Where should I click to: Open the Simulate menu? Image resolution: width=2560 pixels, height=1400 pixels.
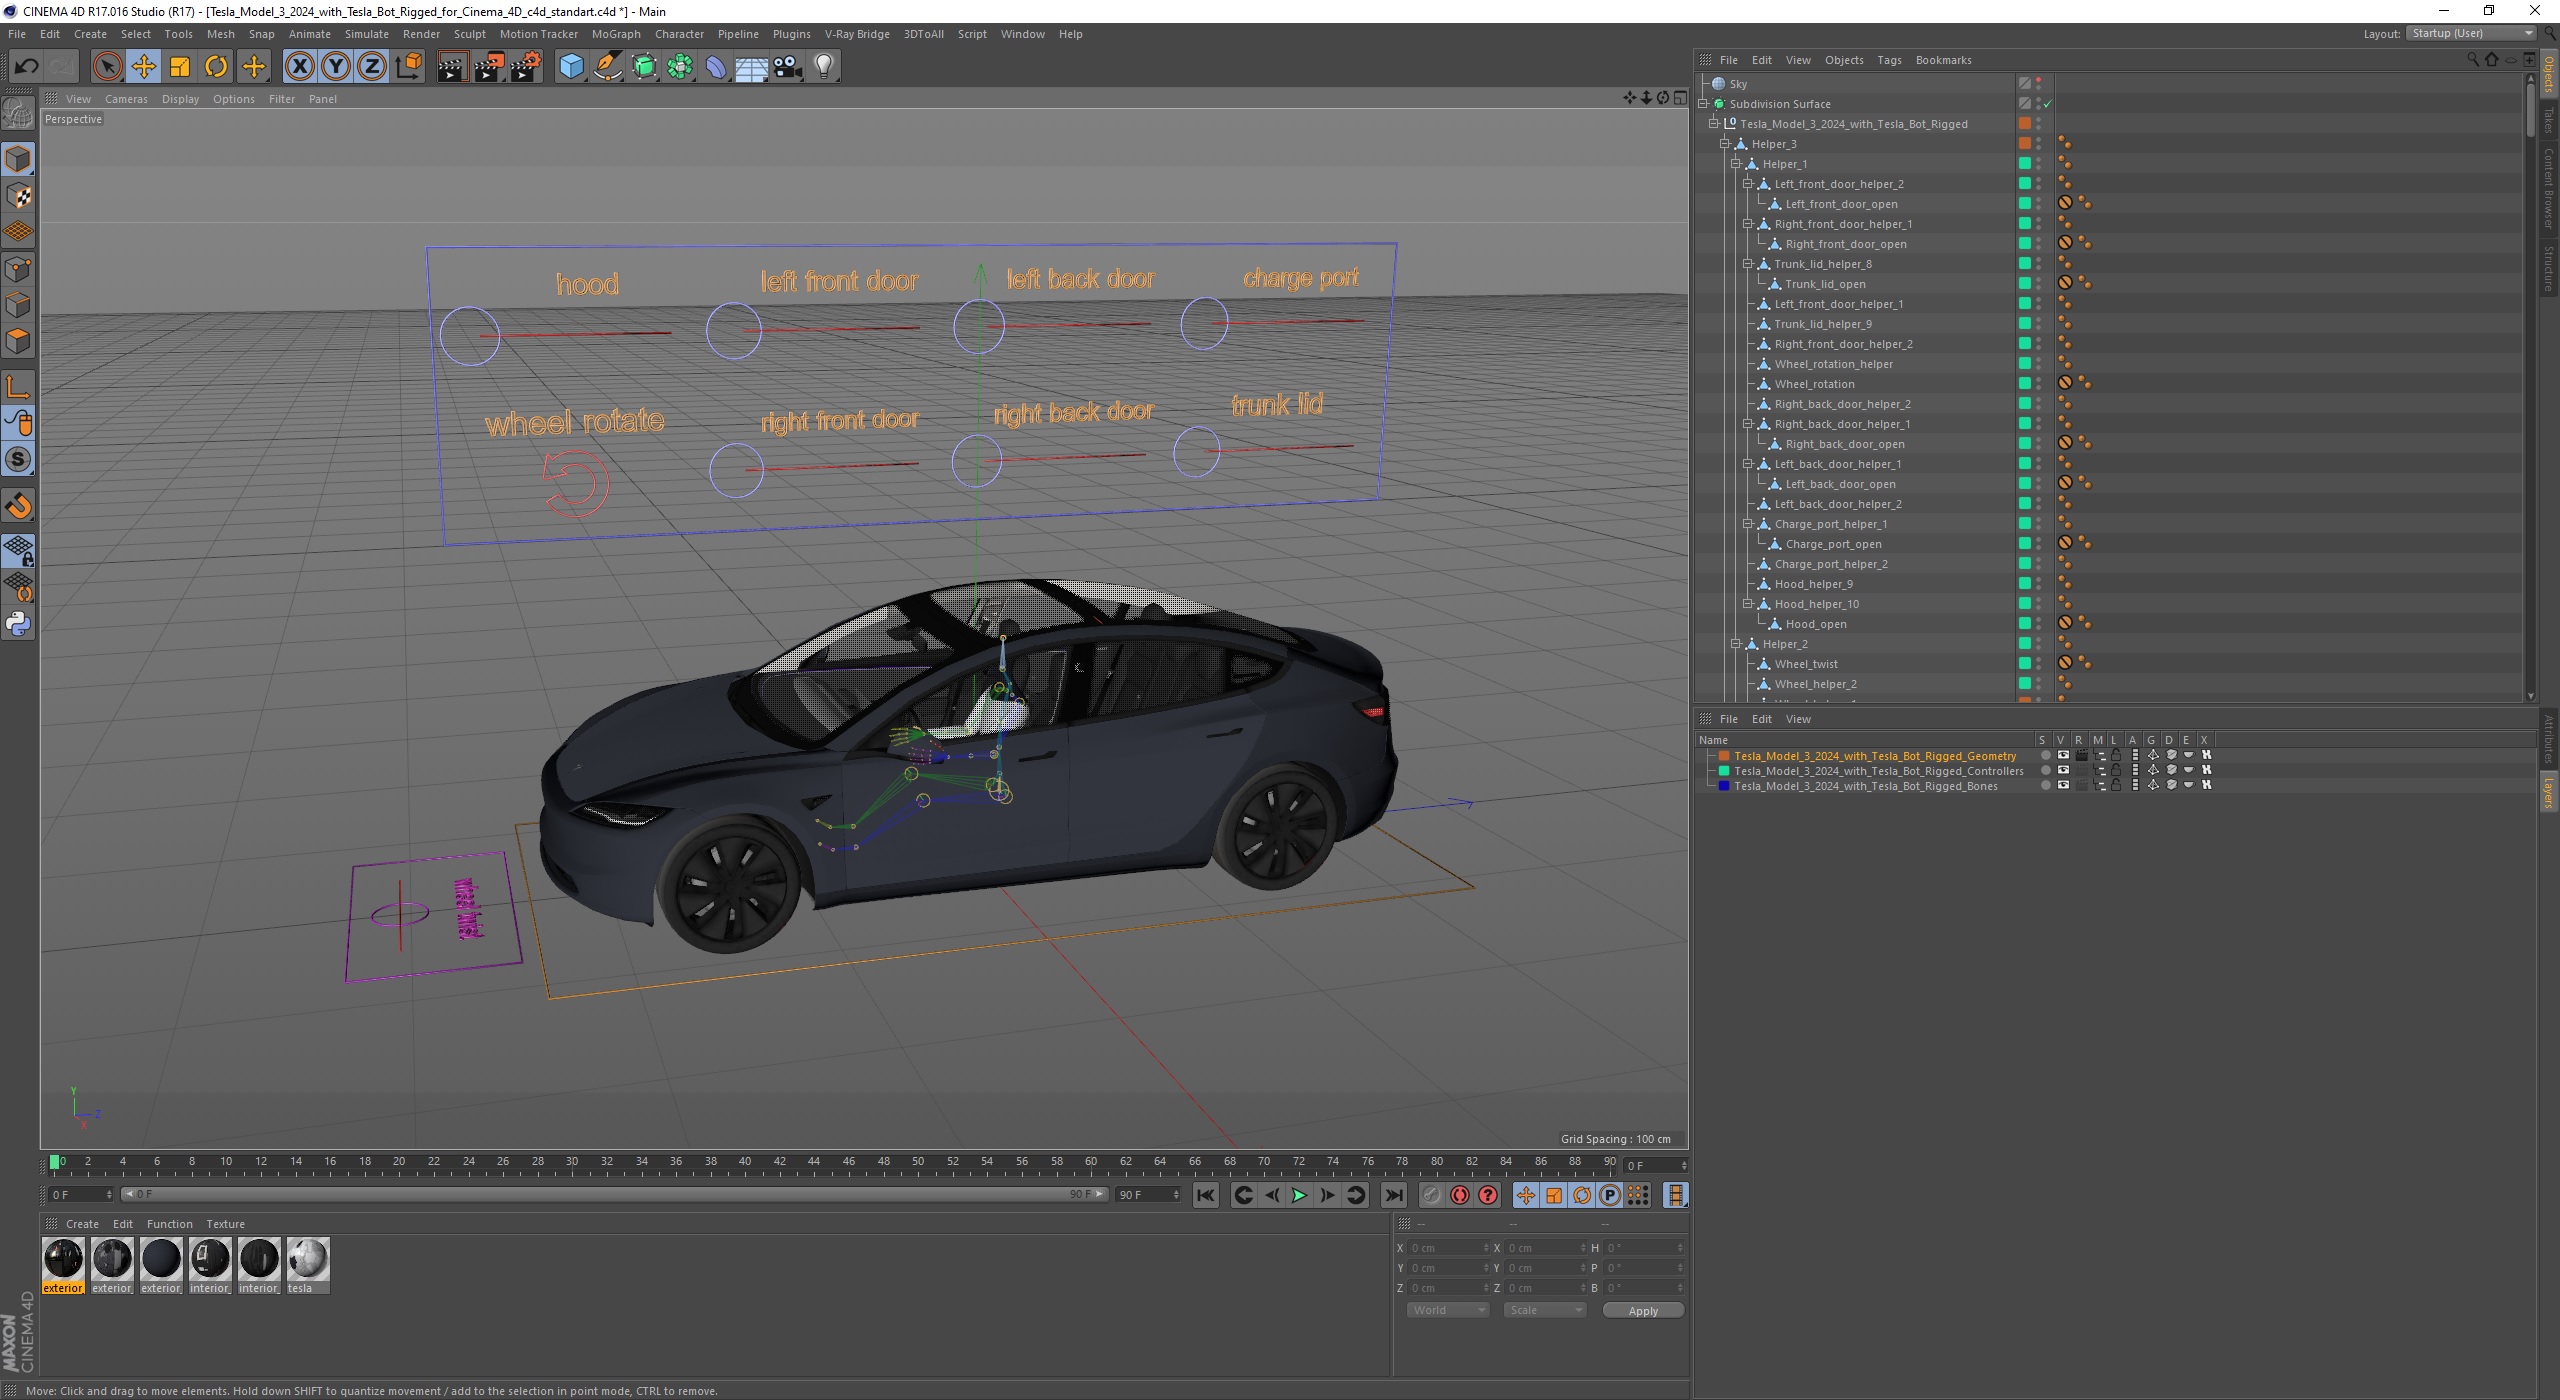coord(367,34)
